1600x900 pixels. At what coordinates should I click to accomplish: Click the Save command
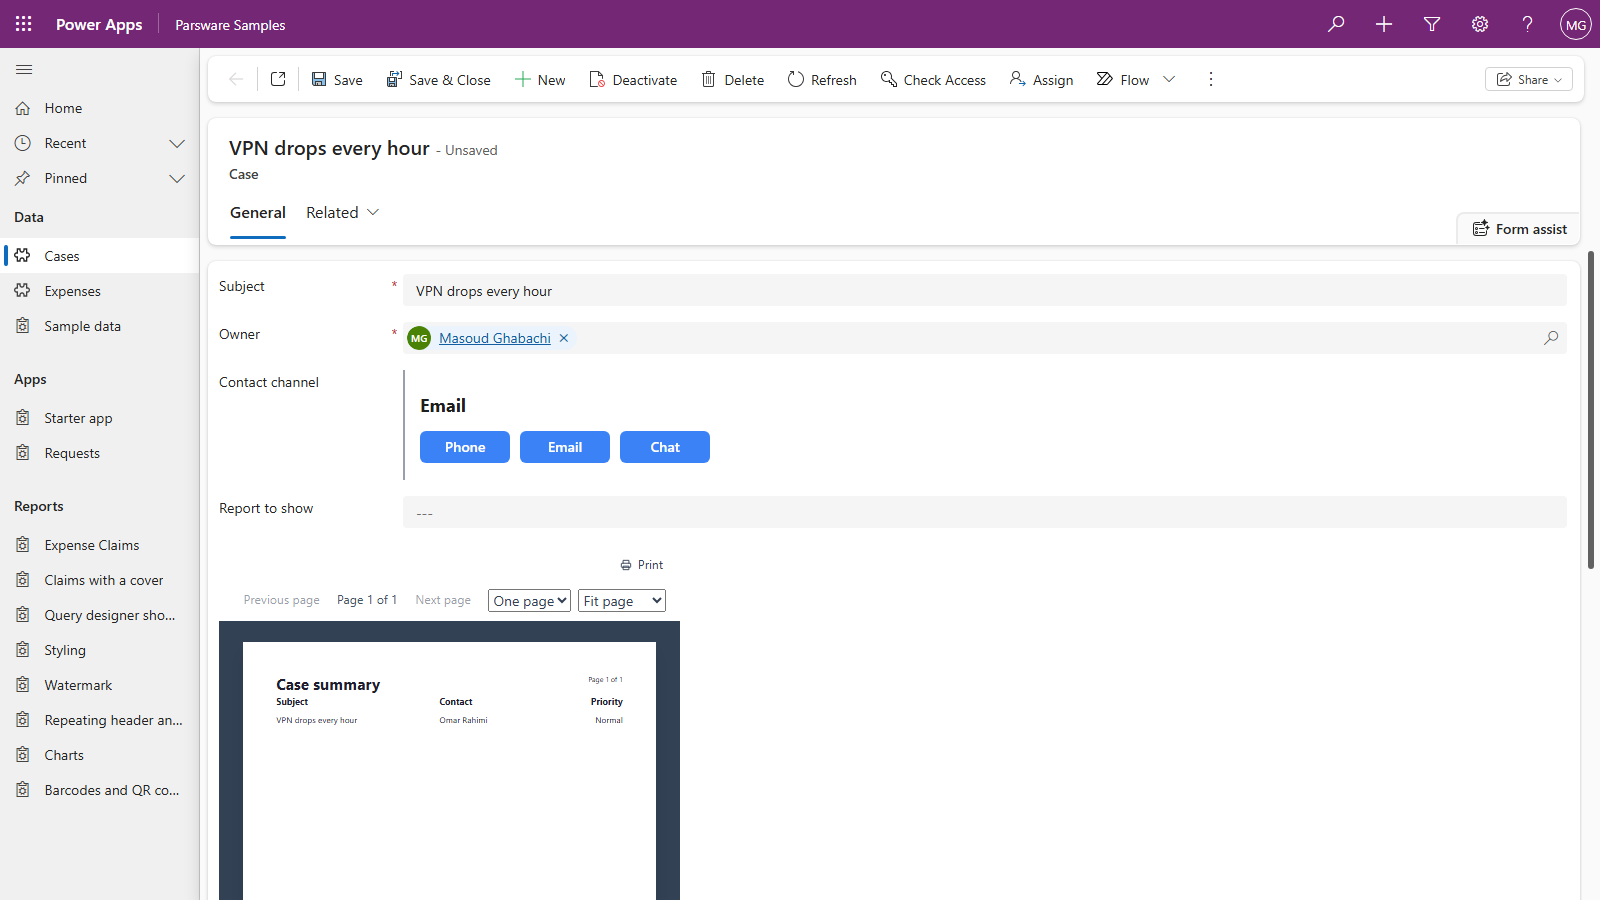coord(337,79)
